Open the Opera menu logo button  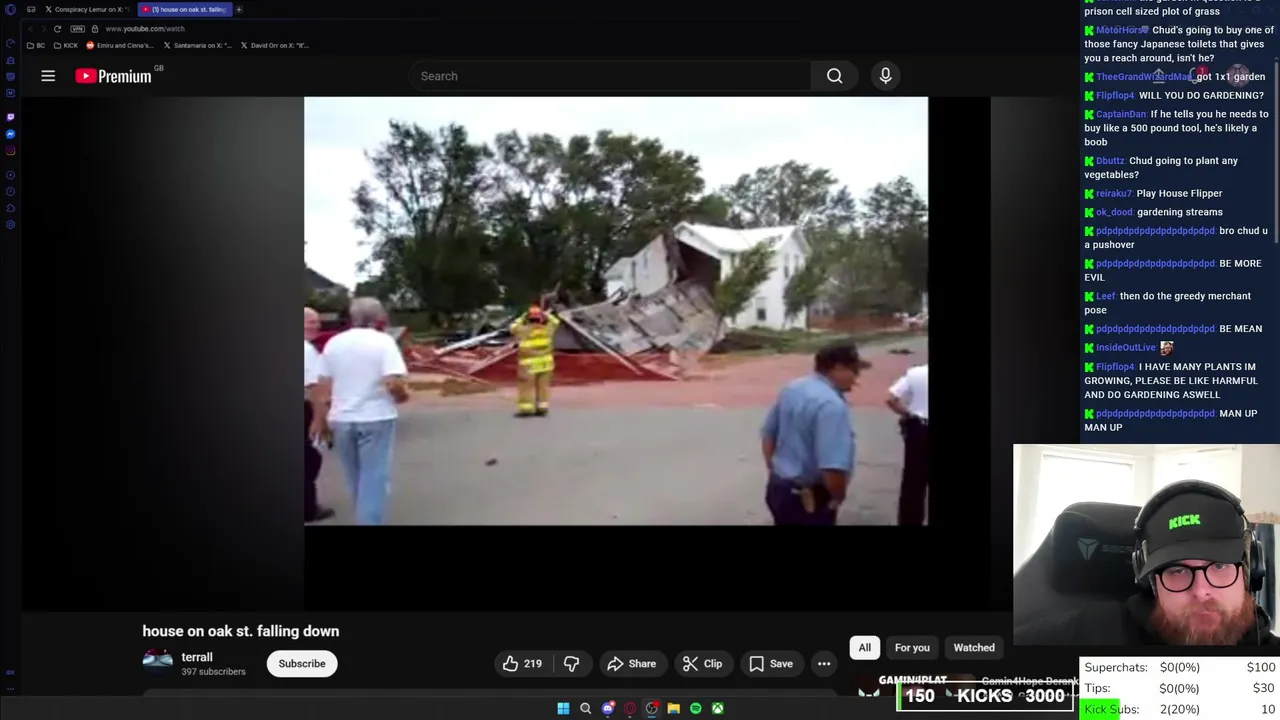10,10
